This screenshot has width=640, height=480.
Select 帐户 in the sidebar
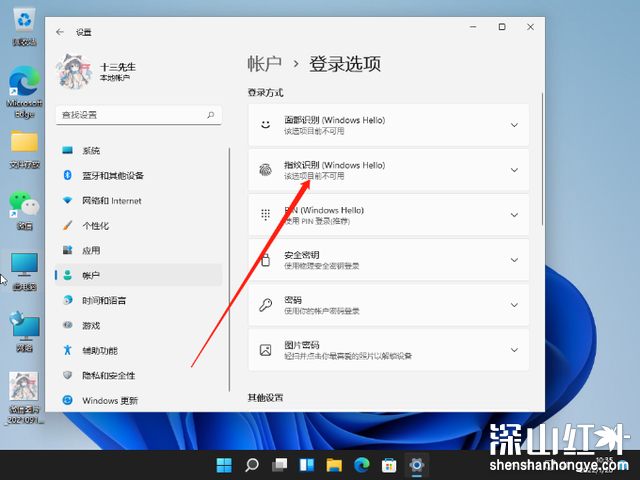click(x=139, y=275)
